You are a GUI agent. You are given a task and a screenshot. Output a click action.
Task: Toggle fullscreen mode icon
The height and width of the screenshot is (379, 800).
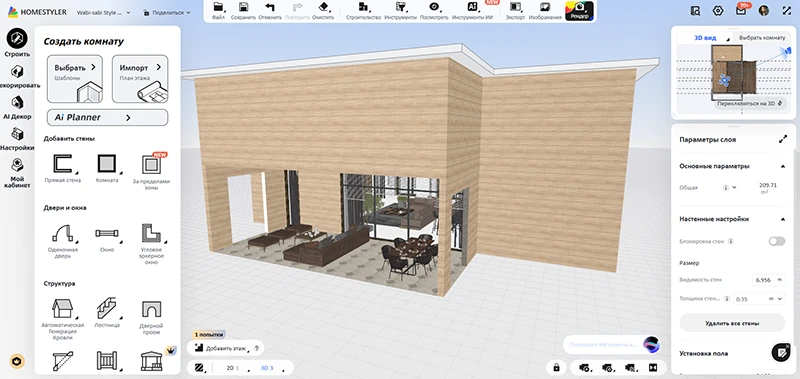[x=786, y=11]
